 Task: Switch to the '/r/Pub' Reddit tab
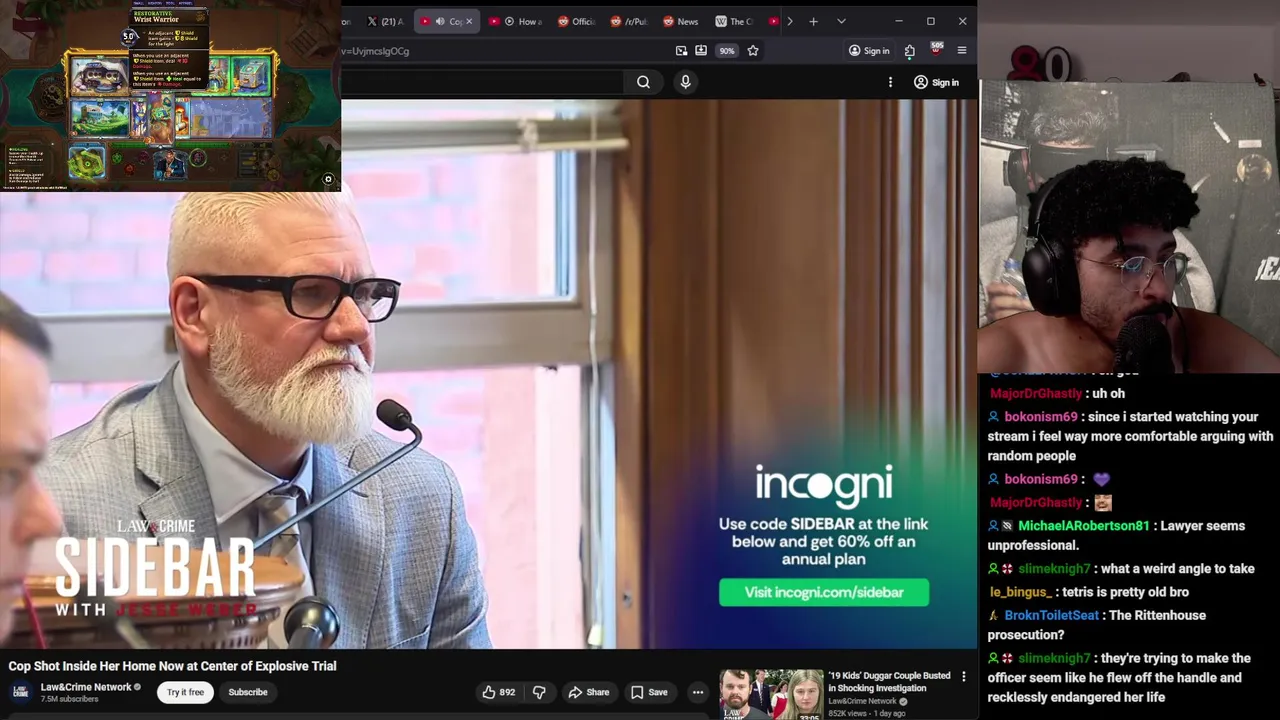[x=630, y=21]
